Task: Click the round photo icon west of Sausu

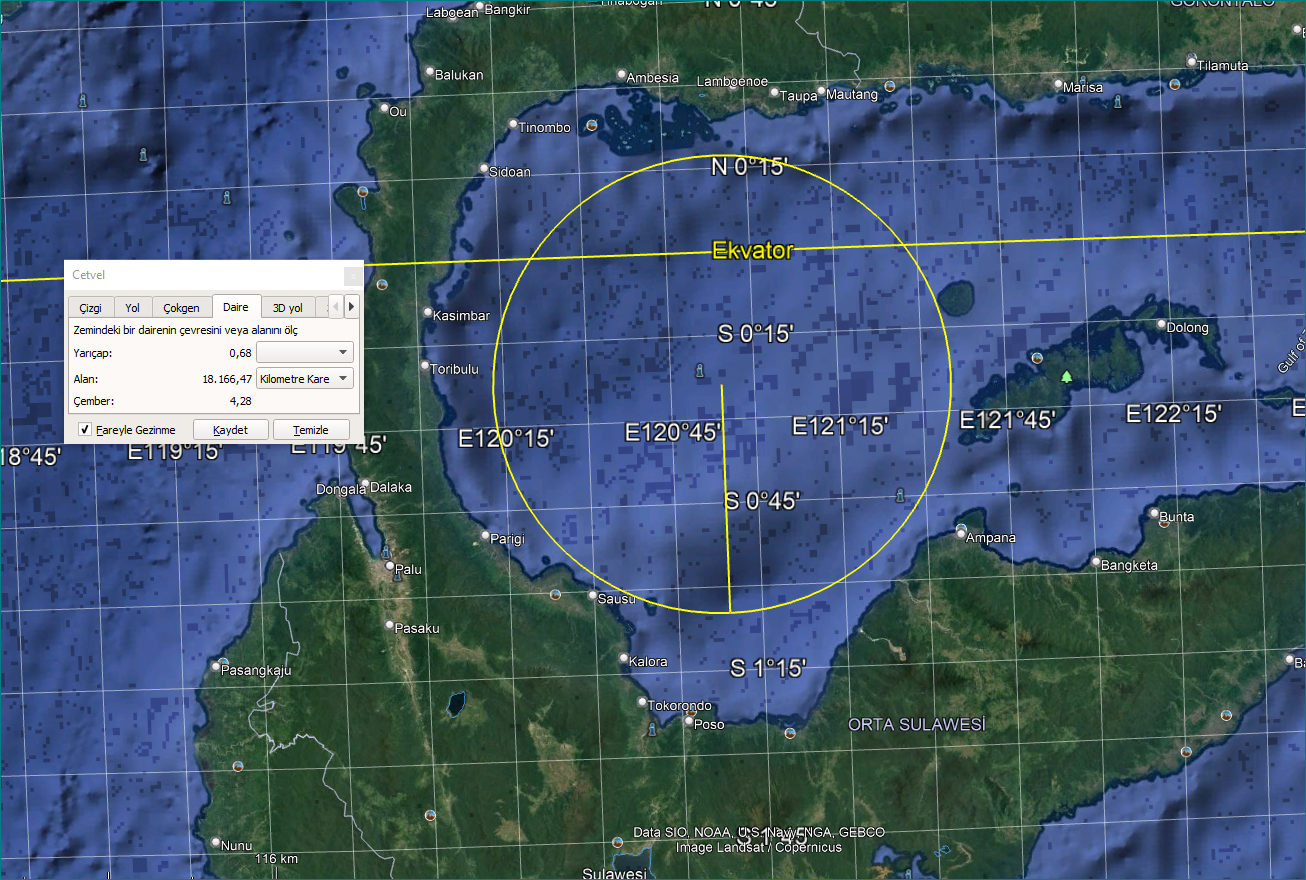Action: click(x=556, y=594)
